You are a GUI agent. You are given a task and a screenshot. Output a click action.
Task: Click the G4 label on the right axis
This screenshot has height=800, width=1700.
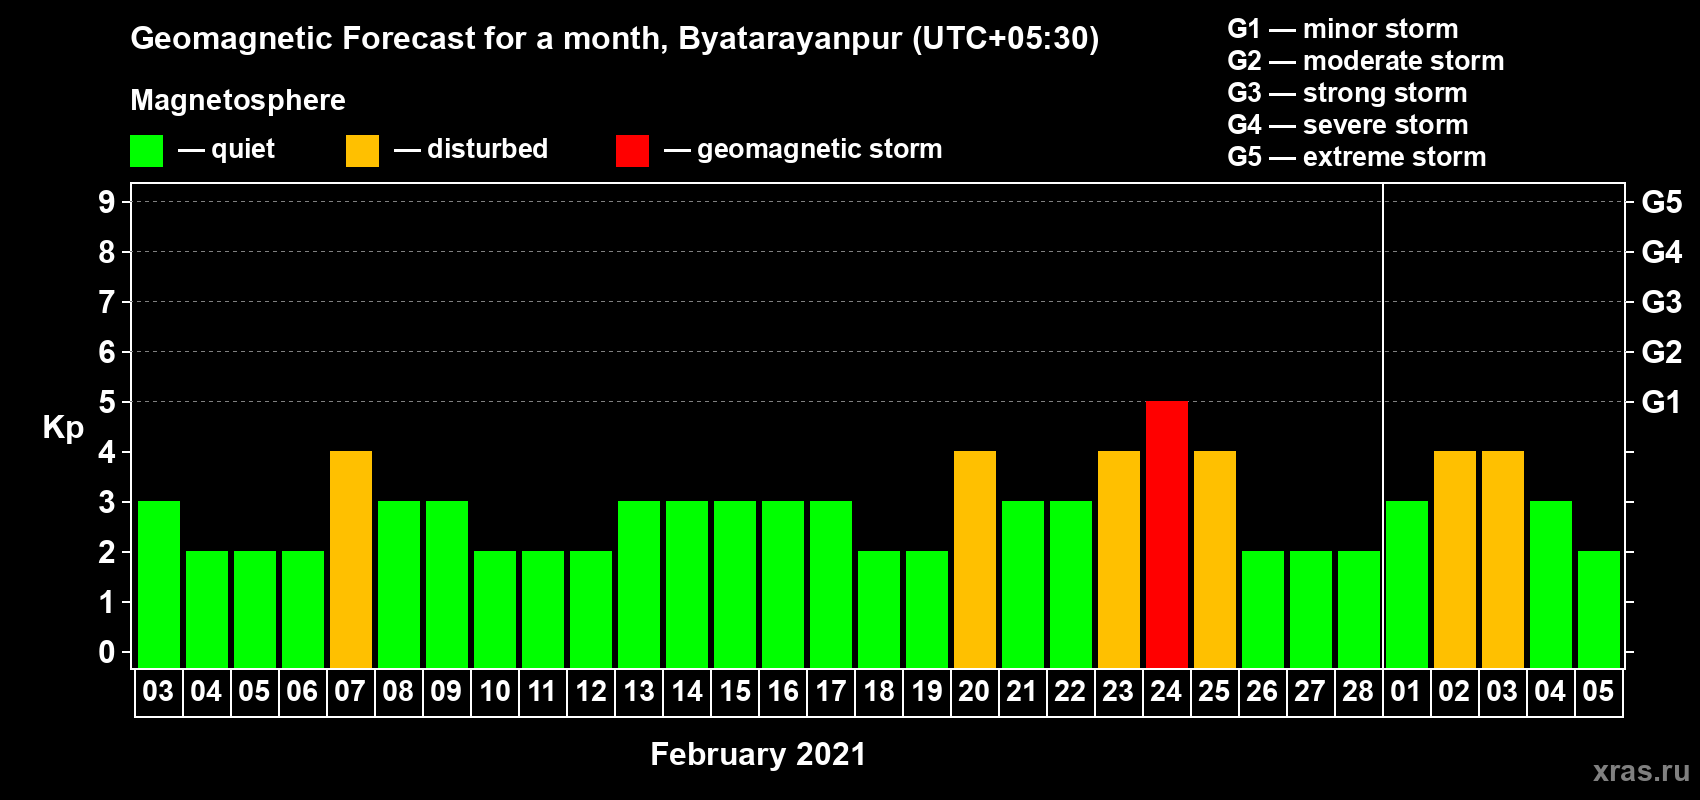coord(1661,252)
